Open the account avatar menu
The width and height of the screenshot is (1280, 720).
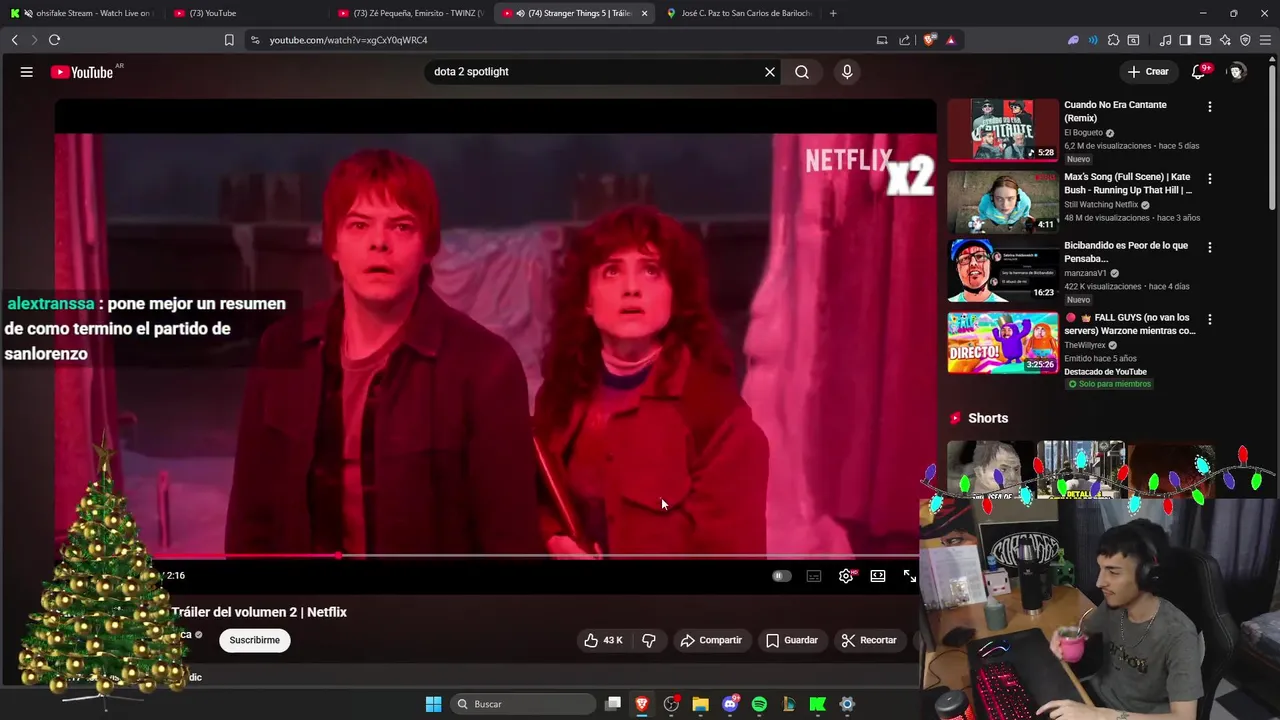click(1237, 72)
